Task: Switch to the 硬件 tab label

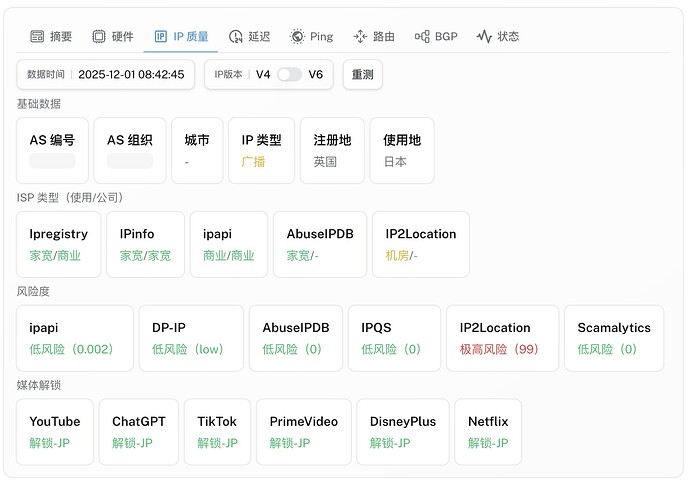Action: 122,36
